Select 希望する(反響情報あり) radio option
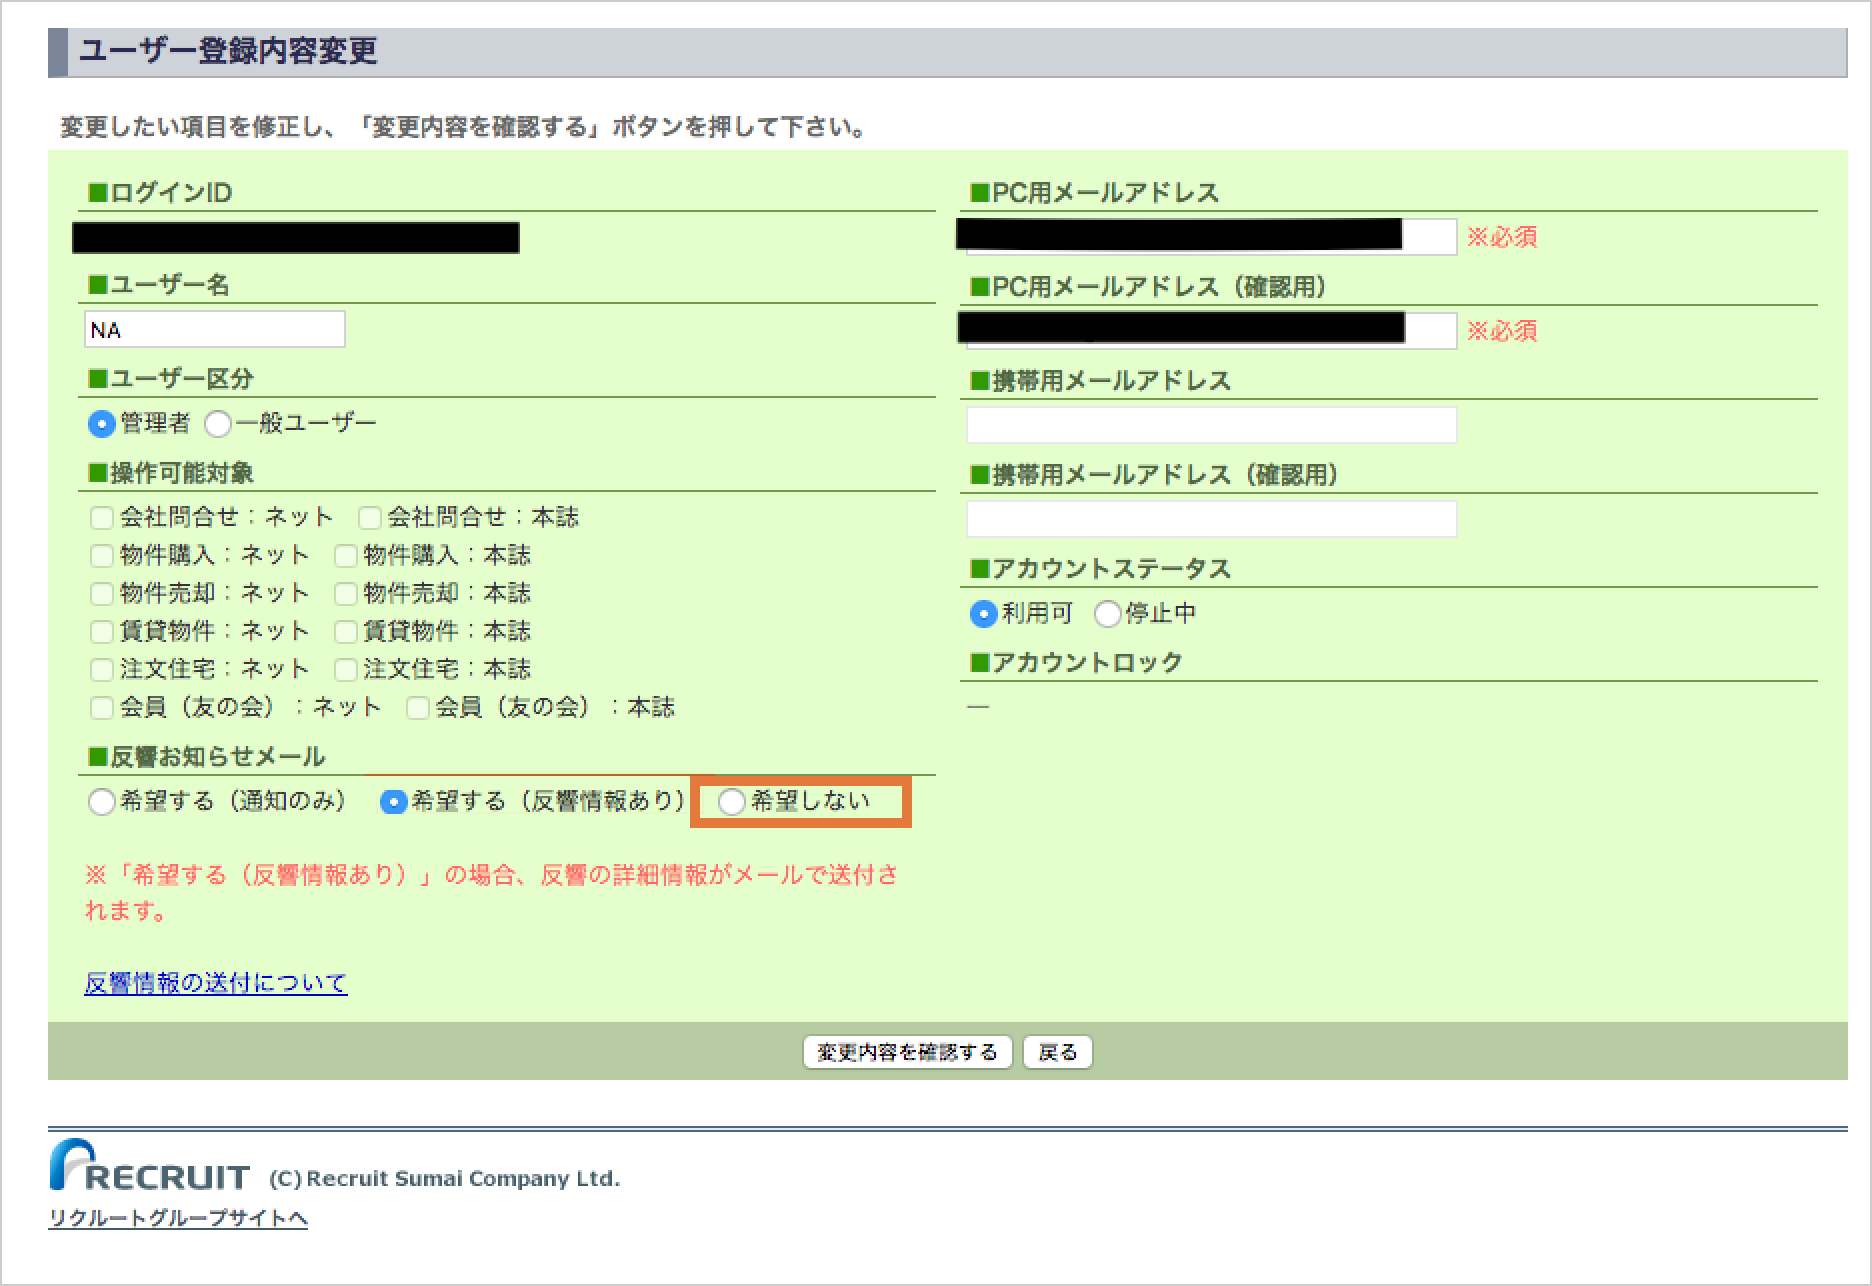The image size is (1872, 1286). (393, 802)
